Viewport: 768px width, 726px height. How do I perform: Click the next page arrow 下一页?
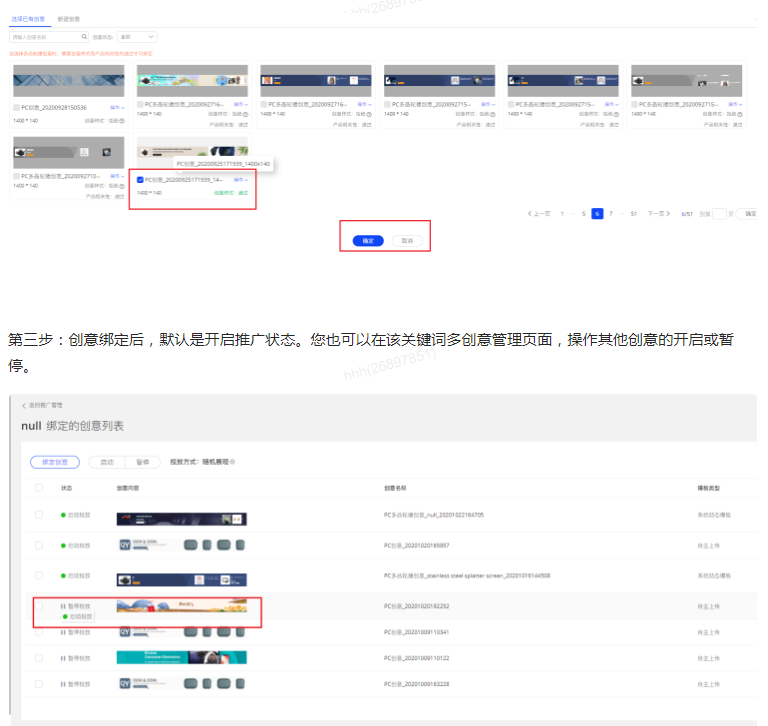pos(658,214)
